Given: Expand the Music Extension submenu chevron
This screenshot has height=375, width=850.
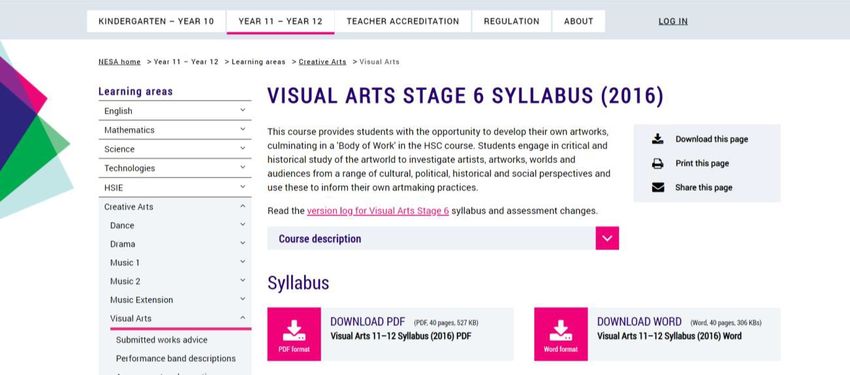Looking at the screenshot, I should pos(242,299).
